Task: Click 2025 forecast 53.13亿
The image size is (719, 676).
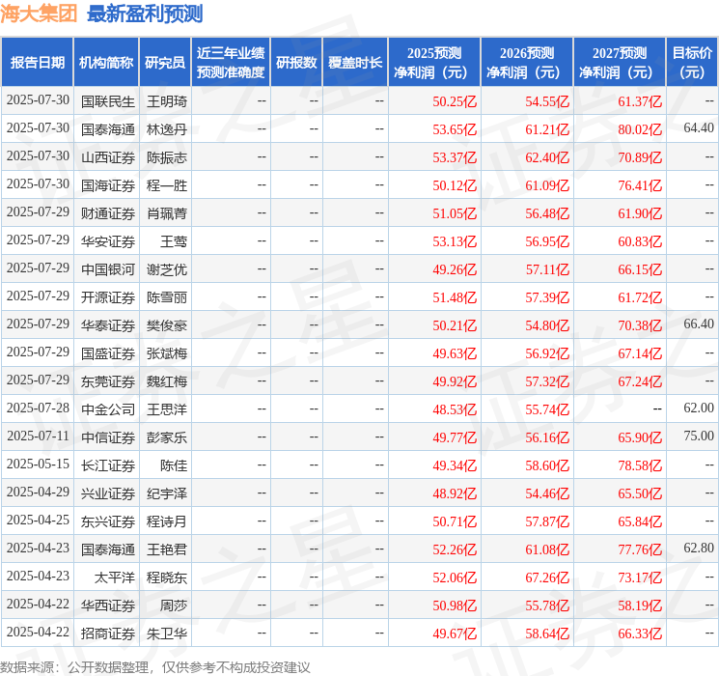Action: tap(454, 241)
